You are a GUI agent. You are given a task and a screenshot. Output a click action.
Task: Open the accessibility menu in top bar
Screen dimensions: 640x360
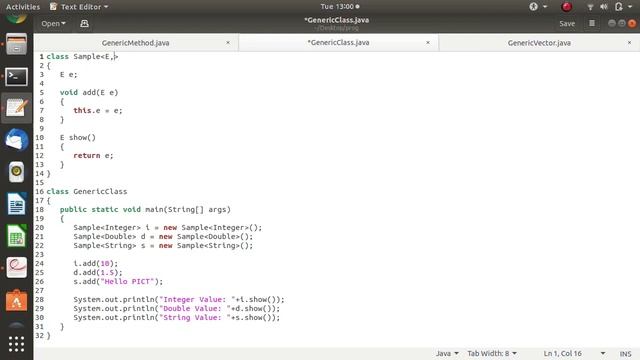[x=538, y=7]
